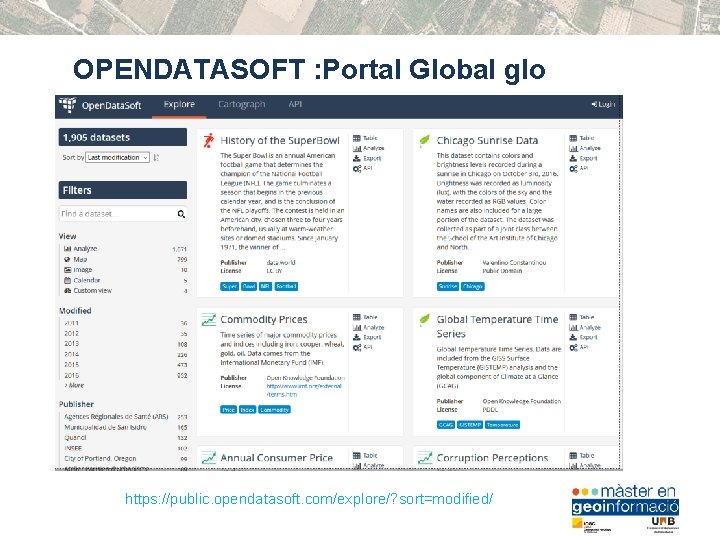This screenshot has height=540, width=720.
Task: Open Analyze view for Commodity Prices
Action: (x=368, y=327)
